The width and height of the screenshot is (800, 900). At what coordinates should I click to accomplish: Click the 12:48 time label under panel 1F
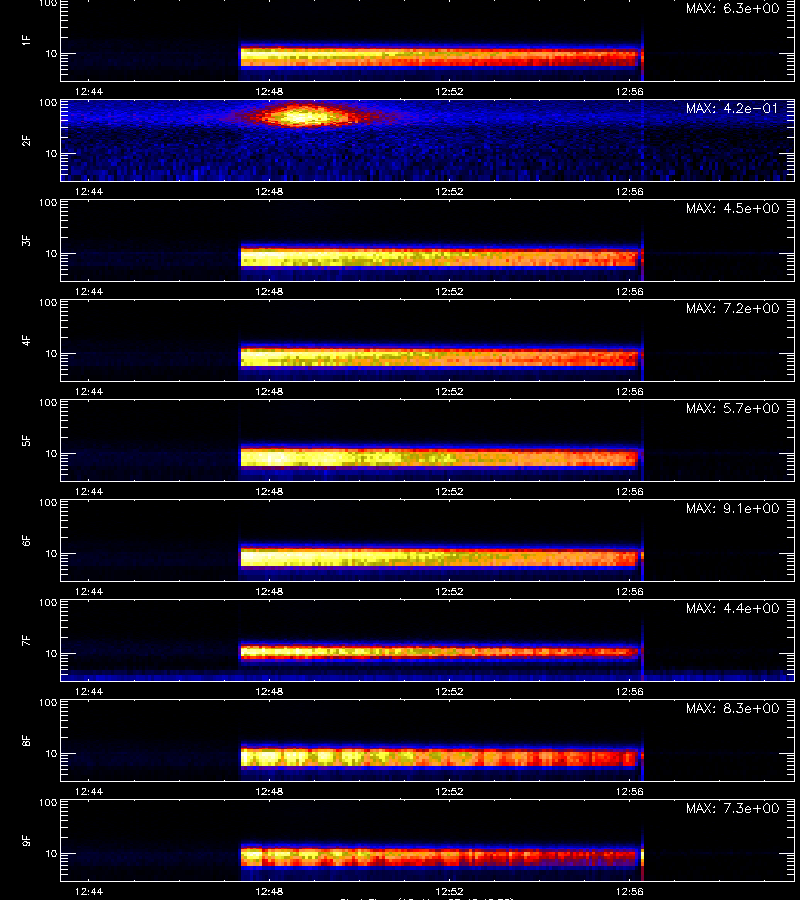(x=269, y=91)
